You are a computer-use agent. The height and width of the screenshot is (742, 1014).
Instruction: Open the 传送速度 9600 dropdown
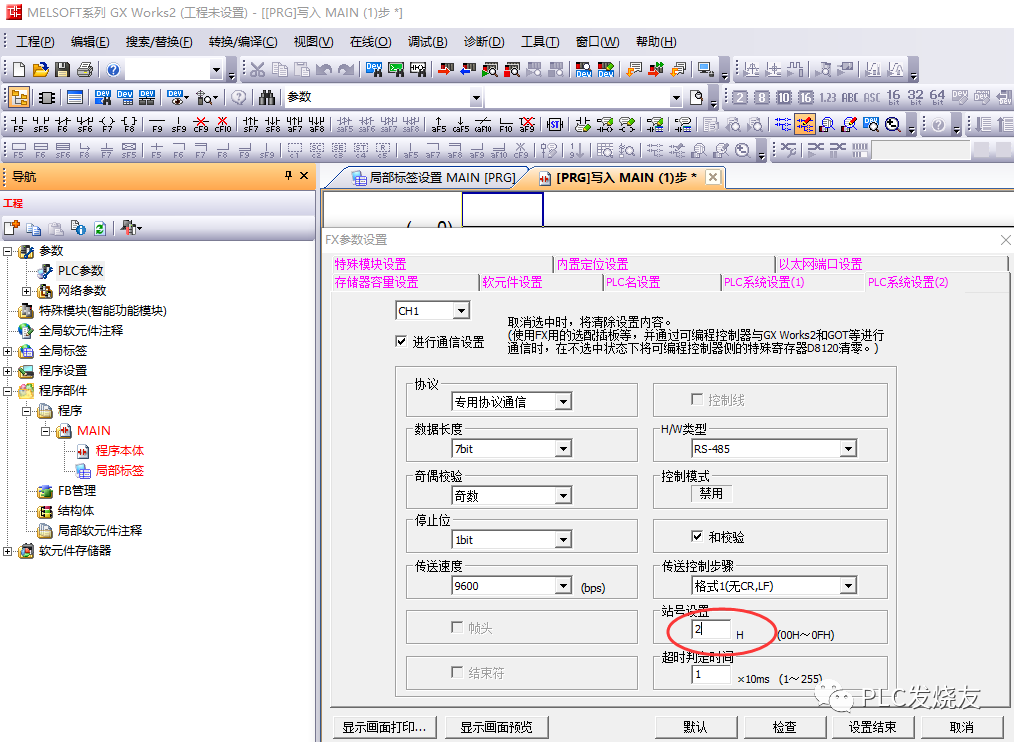point(563,587)
